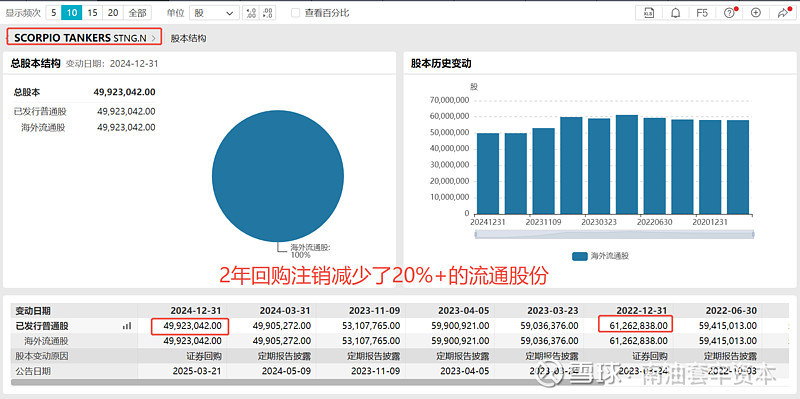The width and height of the screenshot is (800, 399).
Task: Click 已发行普通股 table row label
Action: coord(42,326)
